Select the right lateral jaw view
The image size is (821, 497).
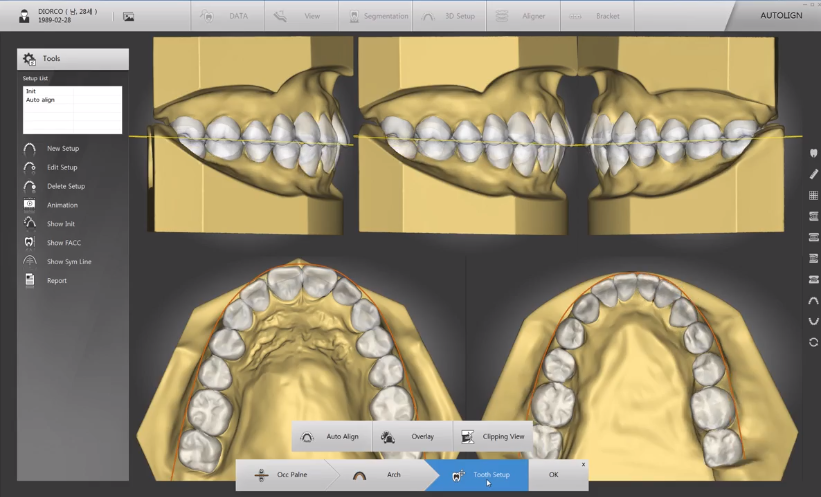250,135
